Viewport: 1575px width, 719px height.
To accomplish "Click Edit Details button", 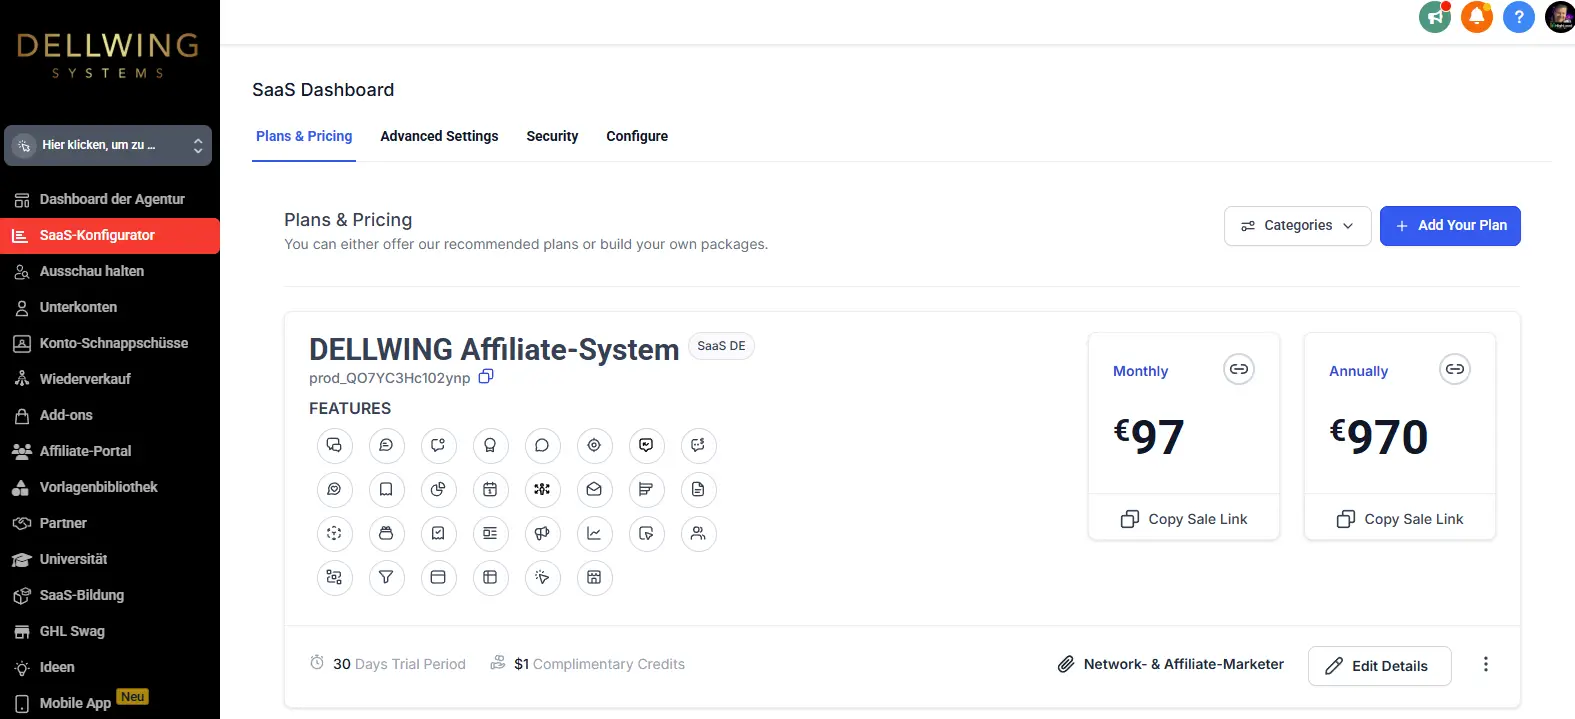I will (x=1379, y=666).
